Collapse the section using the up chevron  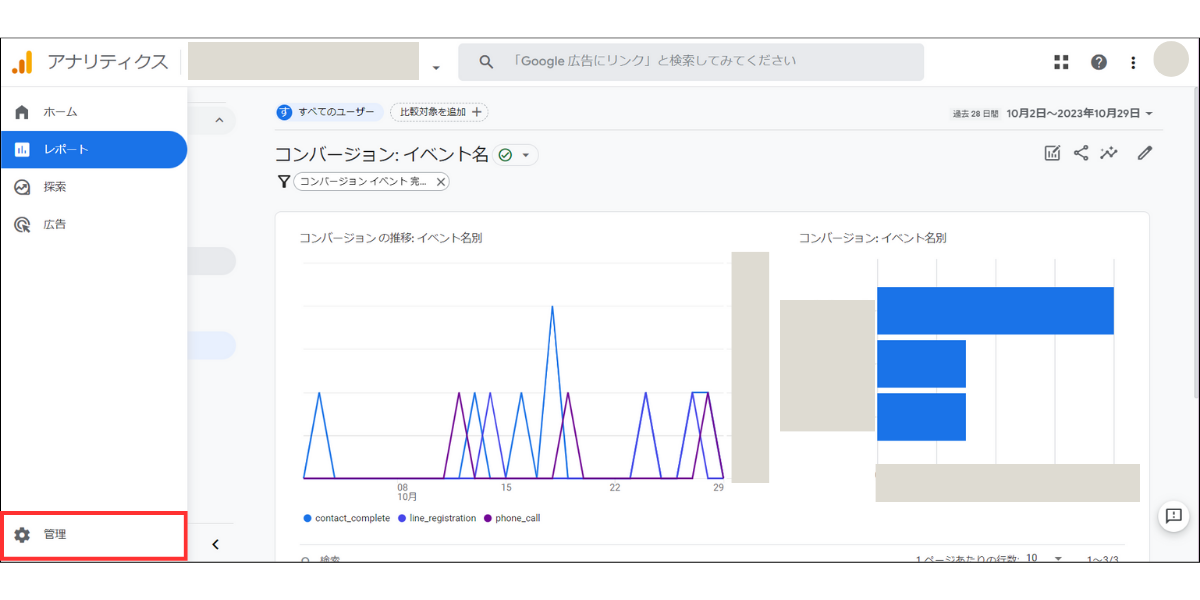pos(220,121)
